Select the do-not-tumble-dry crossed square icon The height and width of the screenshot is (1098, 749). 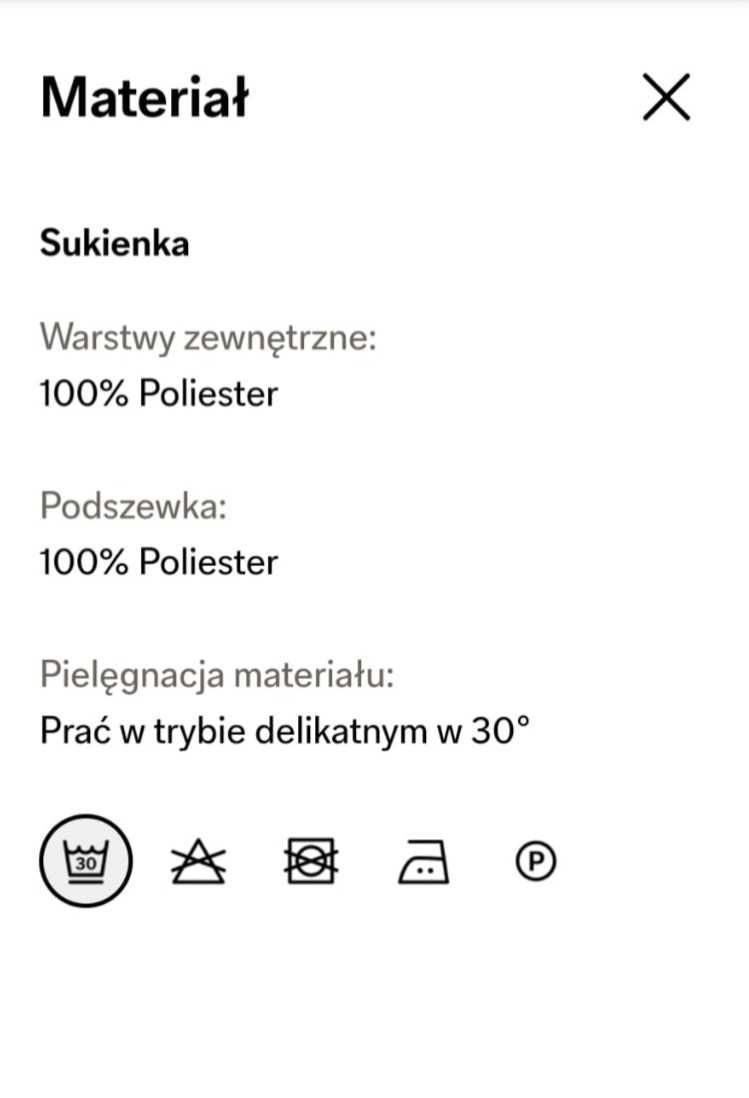[x=311, y=861]
